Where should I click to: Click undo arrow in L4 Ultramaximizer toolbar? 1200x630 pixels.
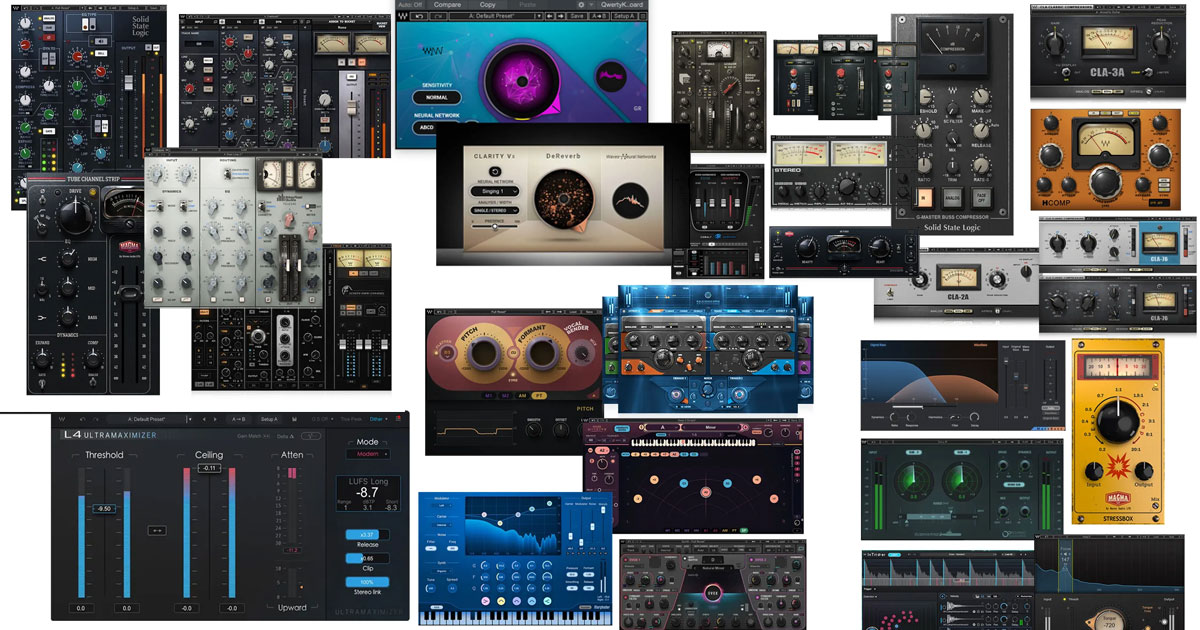point(83,419)
